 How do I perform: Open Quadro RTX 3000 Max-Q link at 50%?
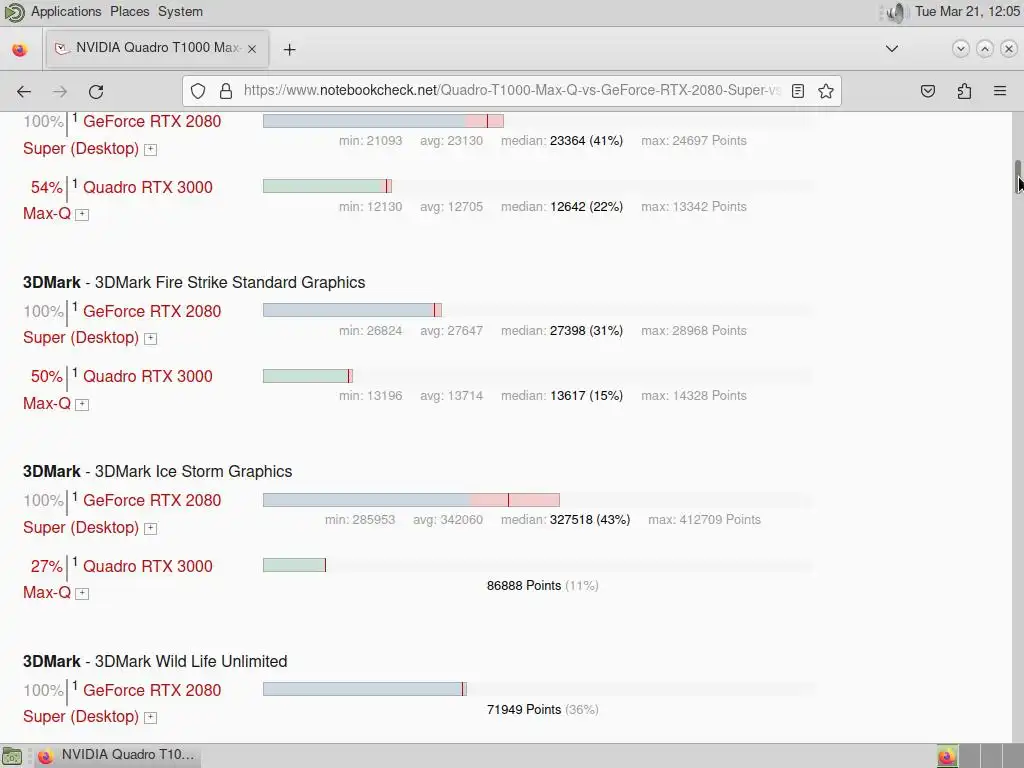148,376
